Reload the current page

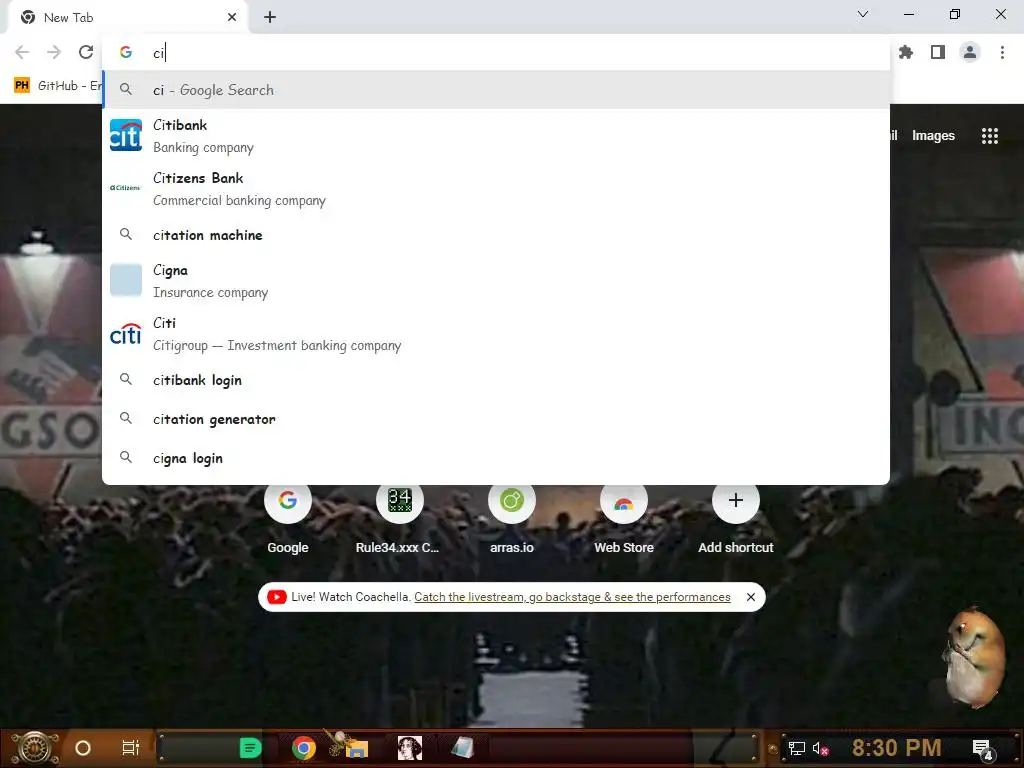[86, 52]
